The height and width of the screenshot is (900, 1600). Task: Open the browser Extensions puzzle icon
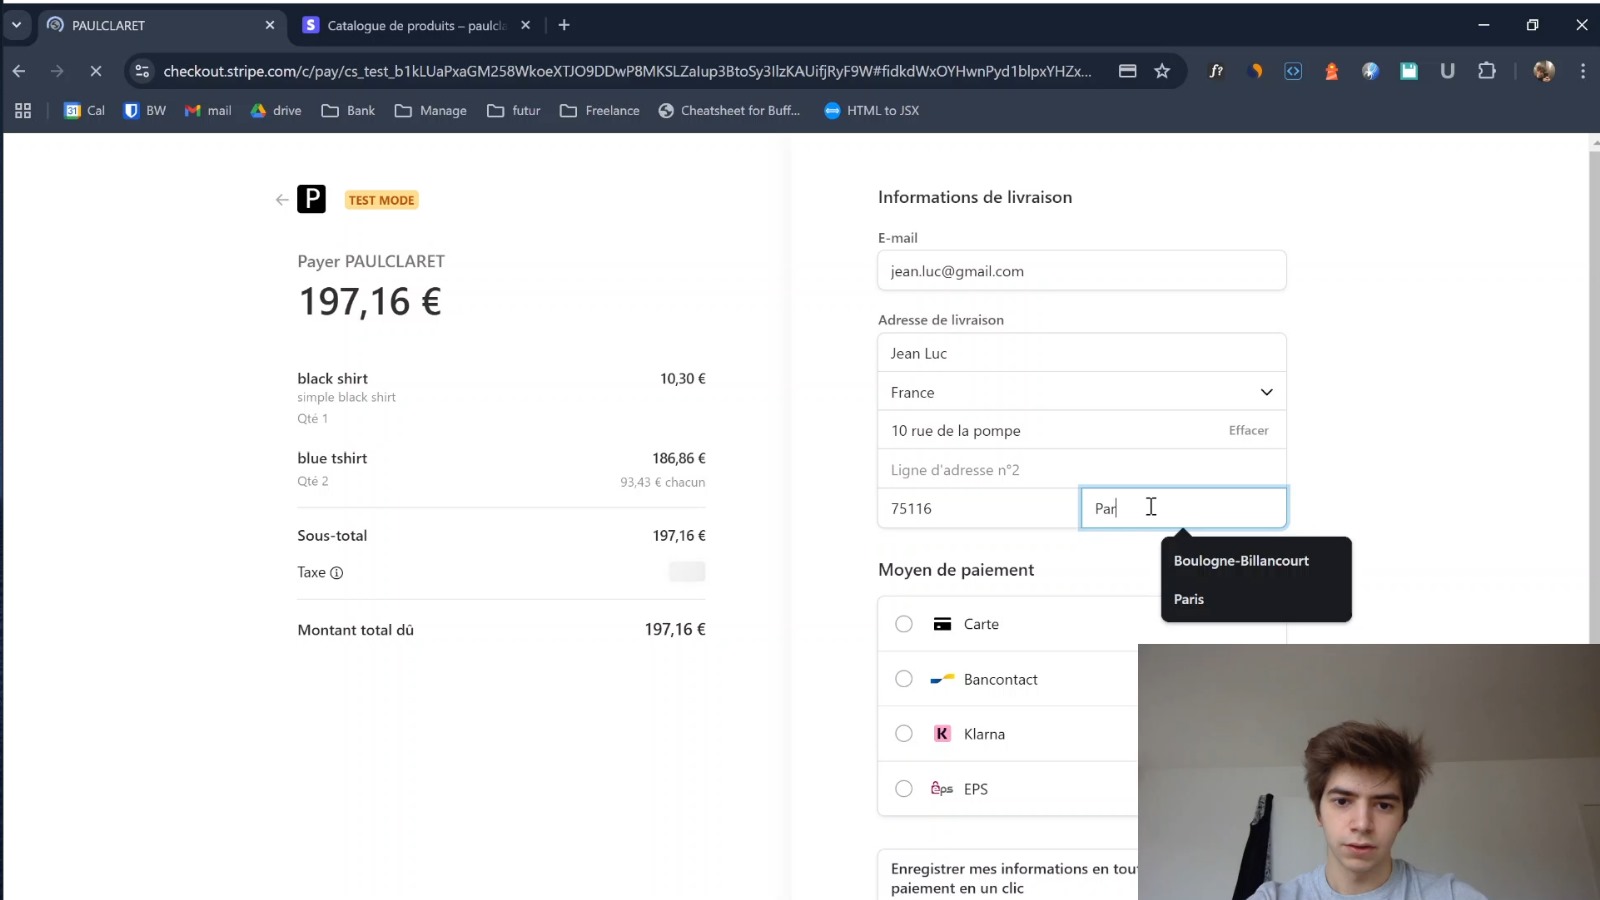(1487, 71)
